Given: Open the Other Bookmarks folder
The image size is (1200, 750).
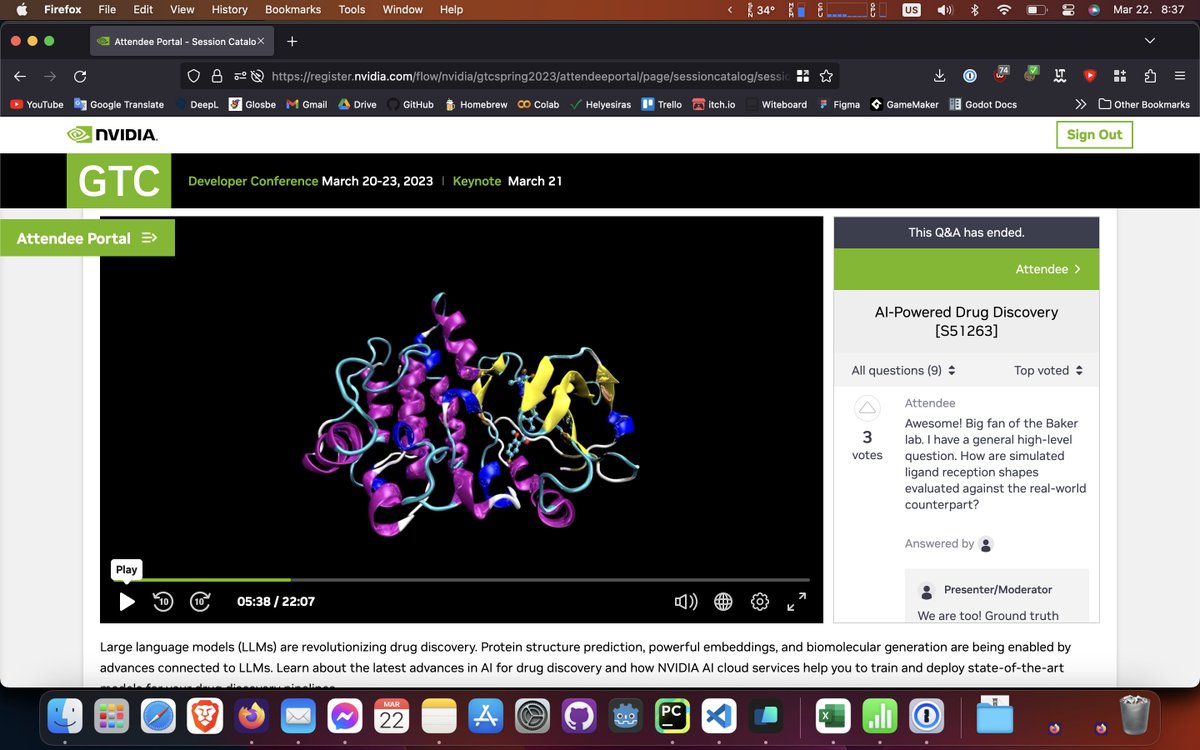Looking at the screenshot, I should pos(1144,104).
